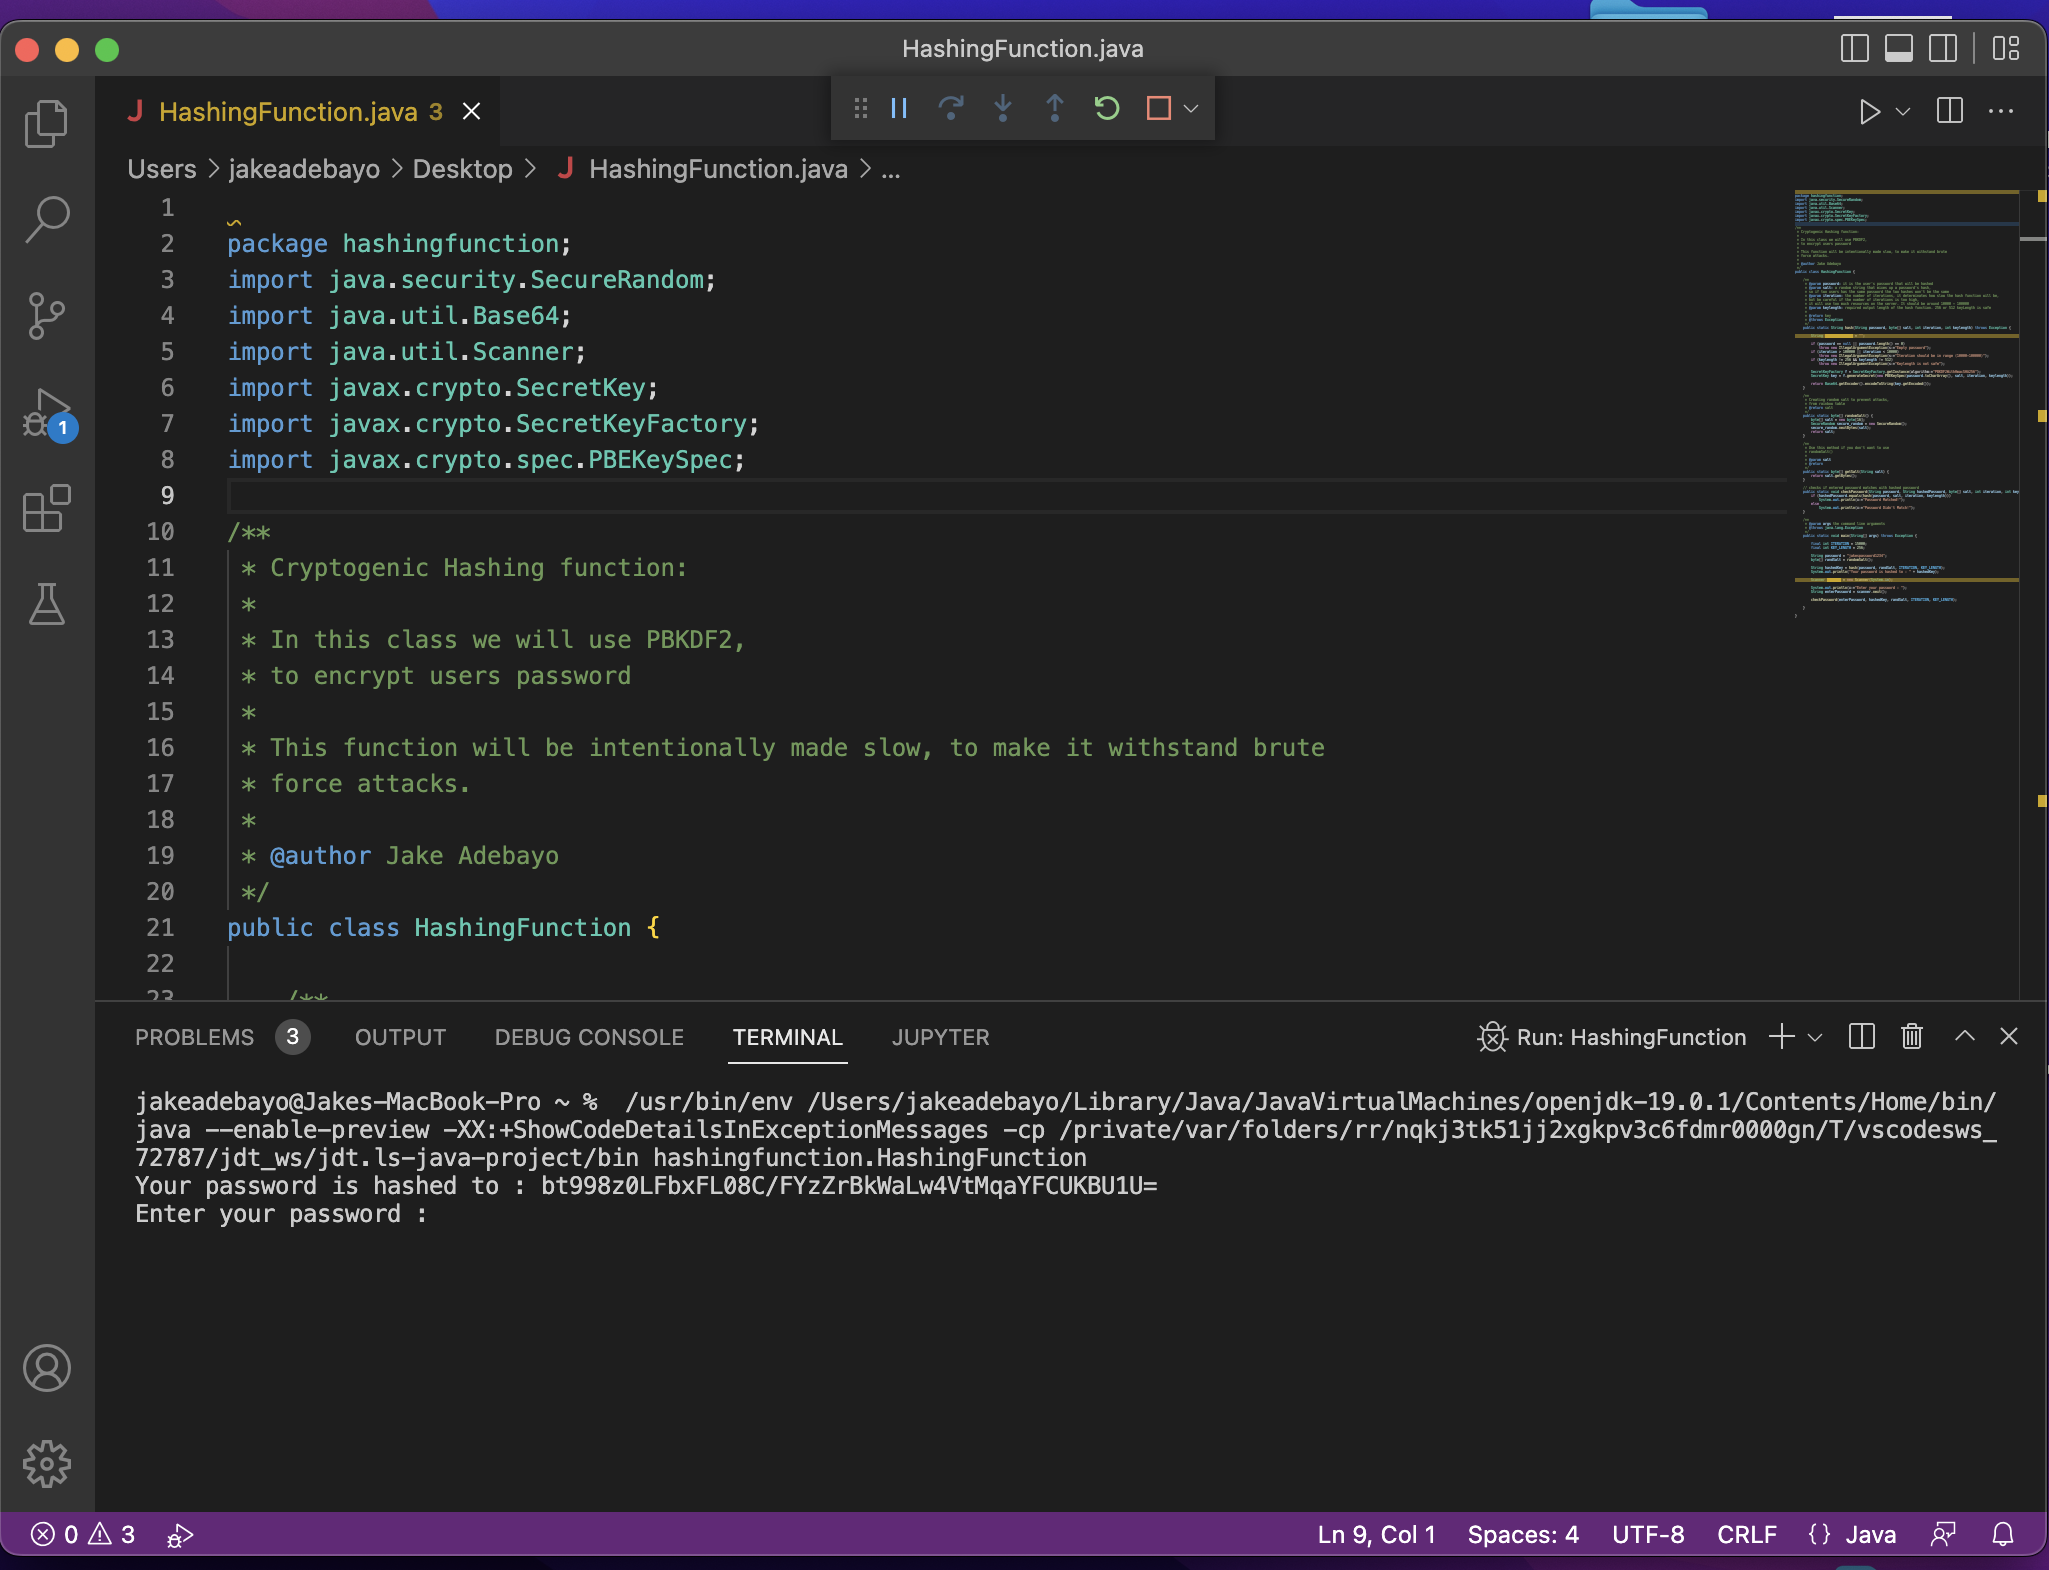Viewport: 2049px width, 1570px height.
Task: Open the Run options dropdown arrow
Action: [x=1903, y=111]
